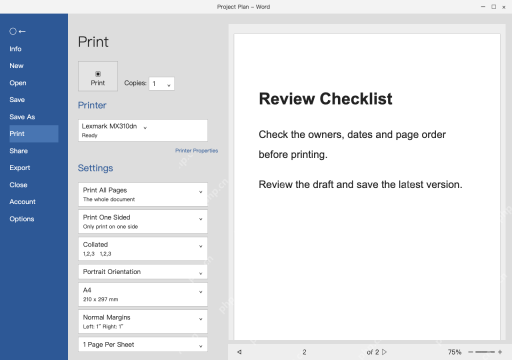
Task: Open the Account section
Action: click(22, 202)
